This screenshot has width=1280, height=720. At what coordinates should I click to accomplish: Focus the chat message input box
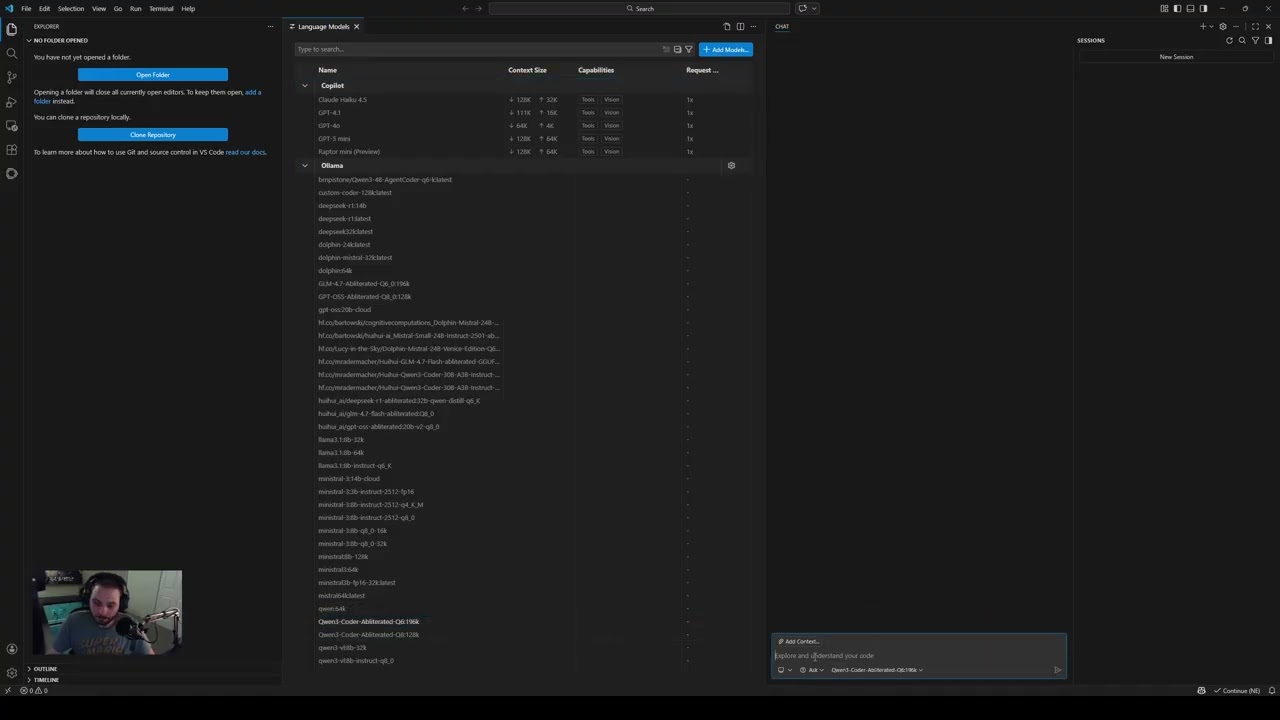[918, 656]
